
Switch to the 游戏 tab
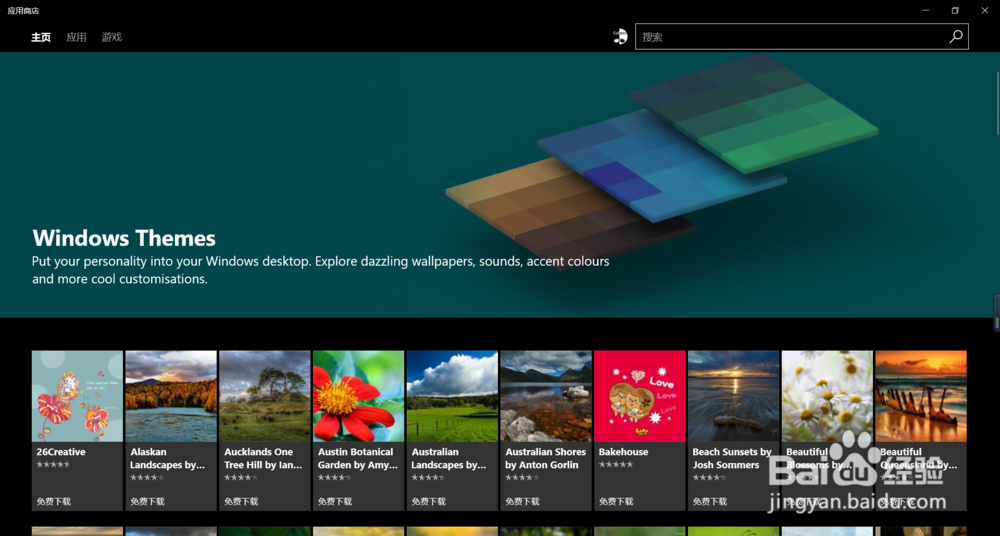(x=112, y=37)
